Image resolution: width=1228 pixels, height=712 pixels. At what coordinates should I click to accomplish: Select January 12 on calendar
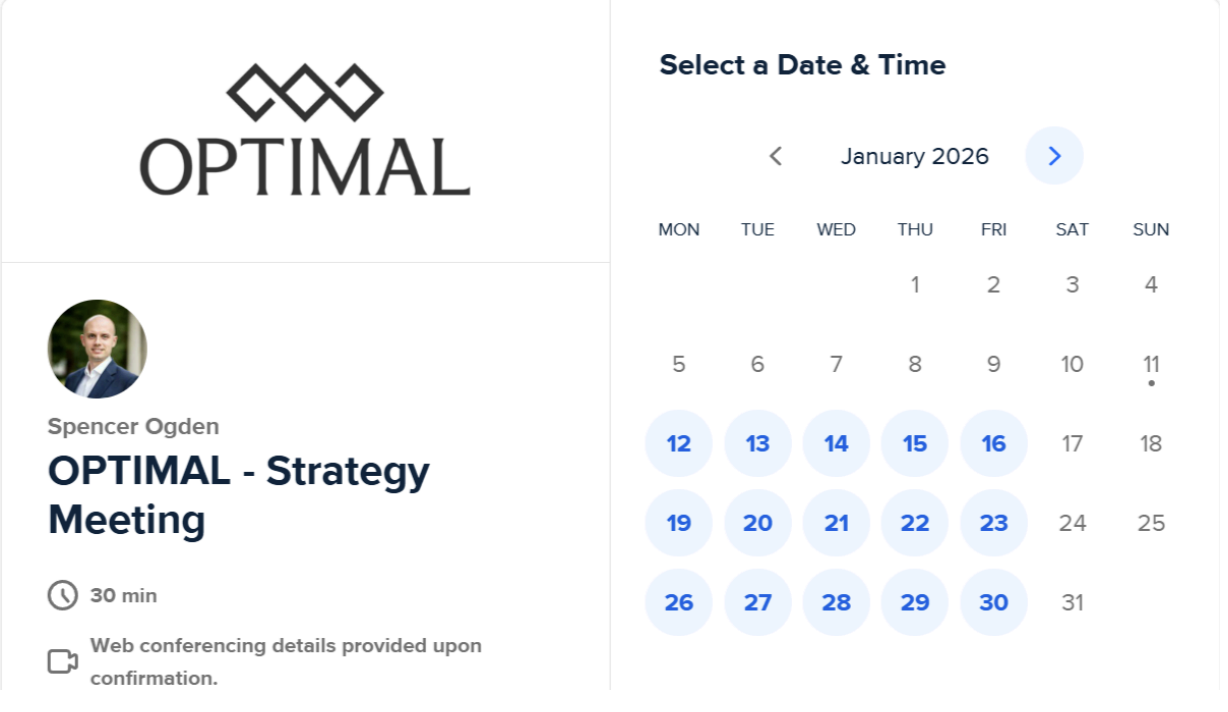pos(679,443)
